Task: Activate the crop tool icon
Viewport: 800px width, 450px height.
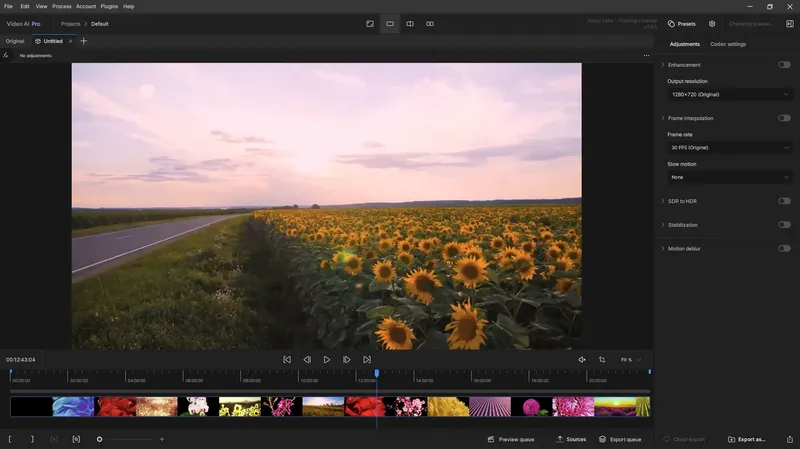Action: (602, 360)
